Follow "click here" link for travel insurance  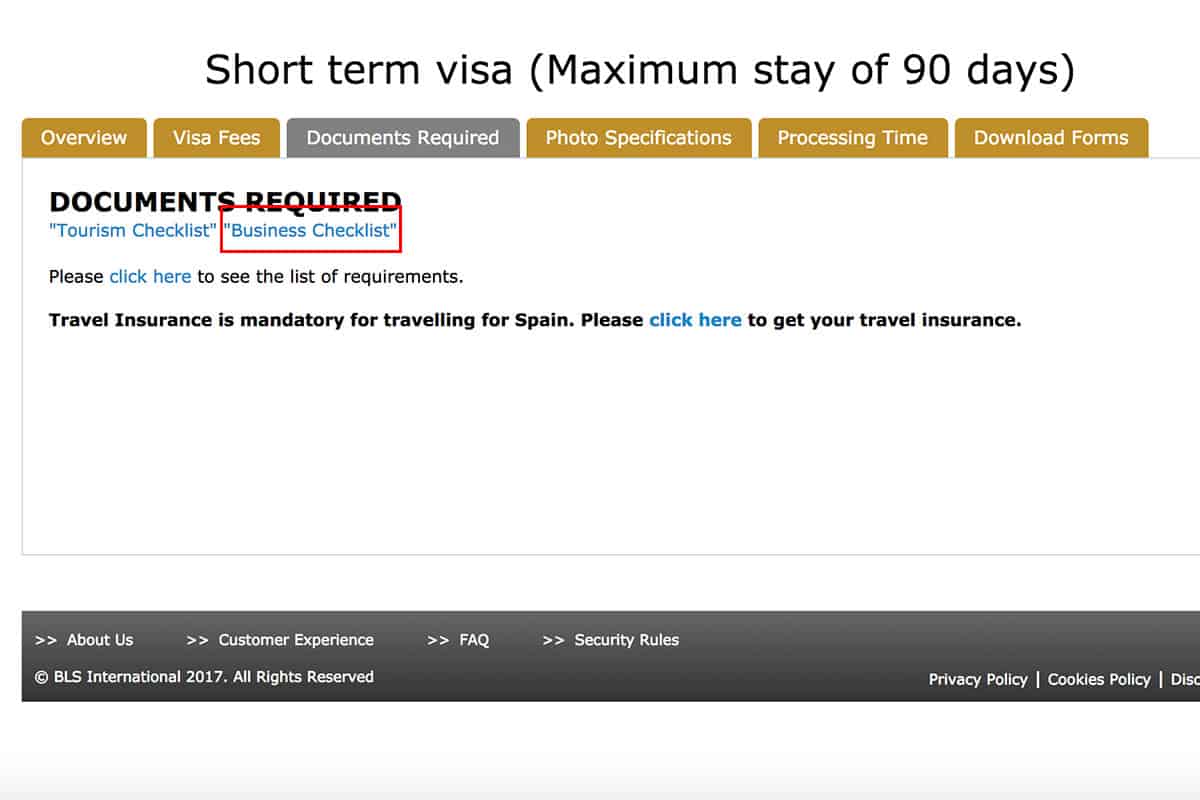(x=695, y=321)
